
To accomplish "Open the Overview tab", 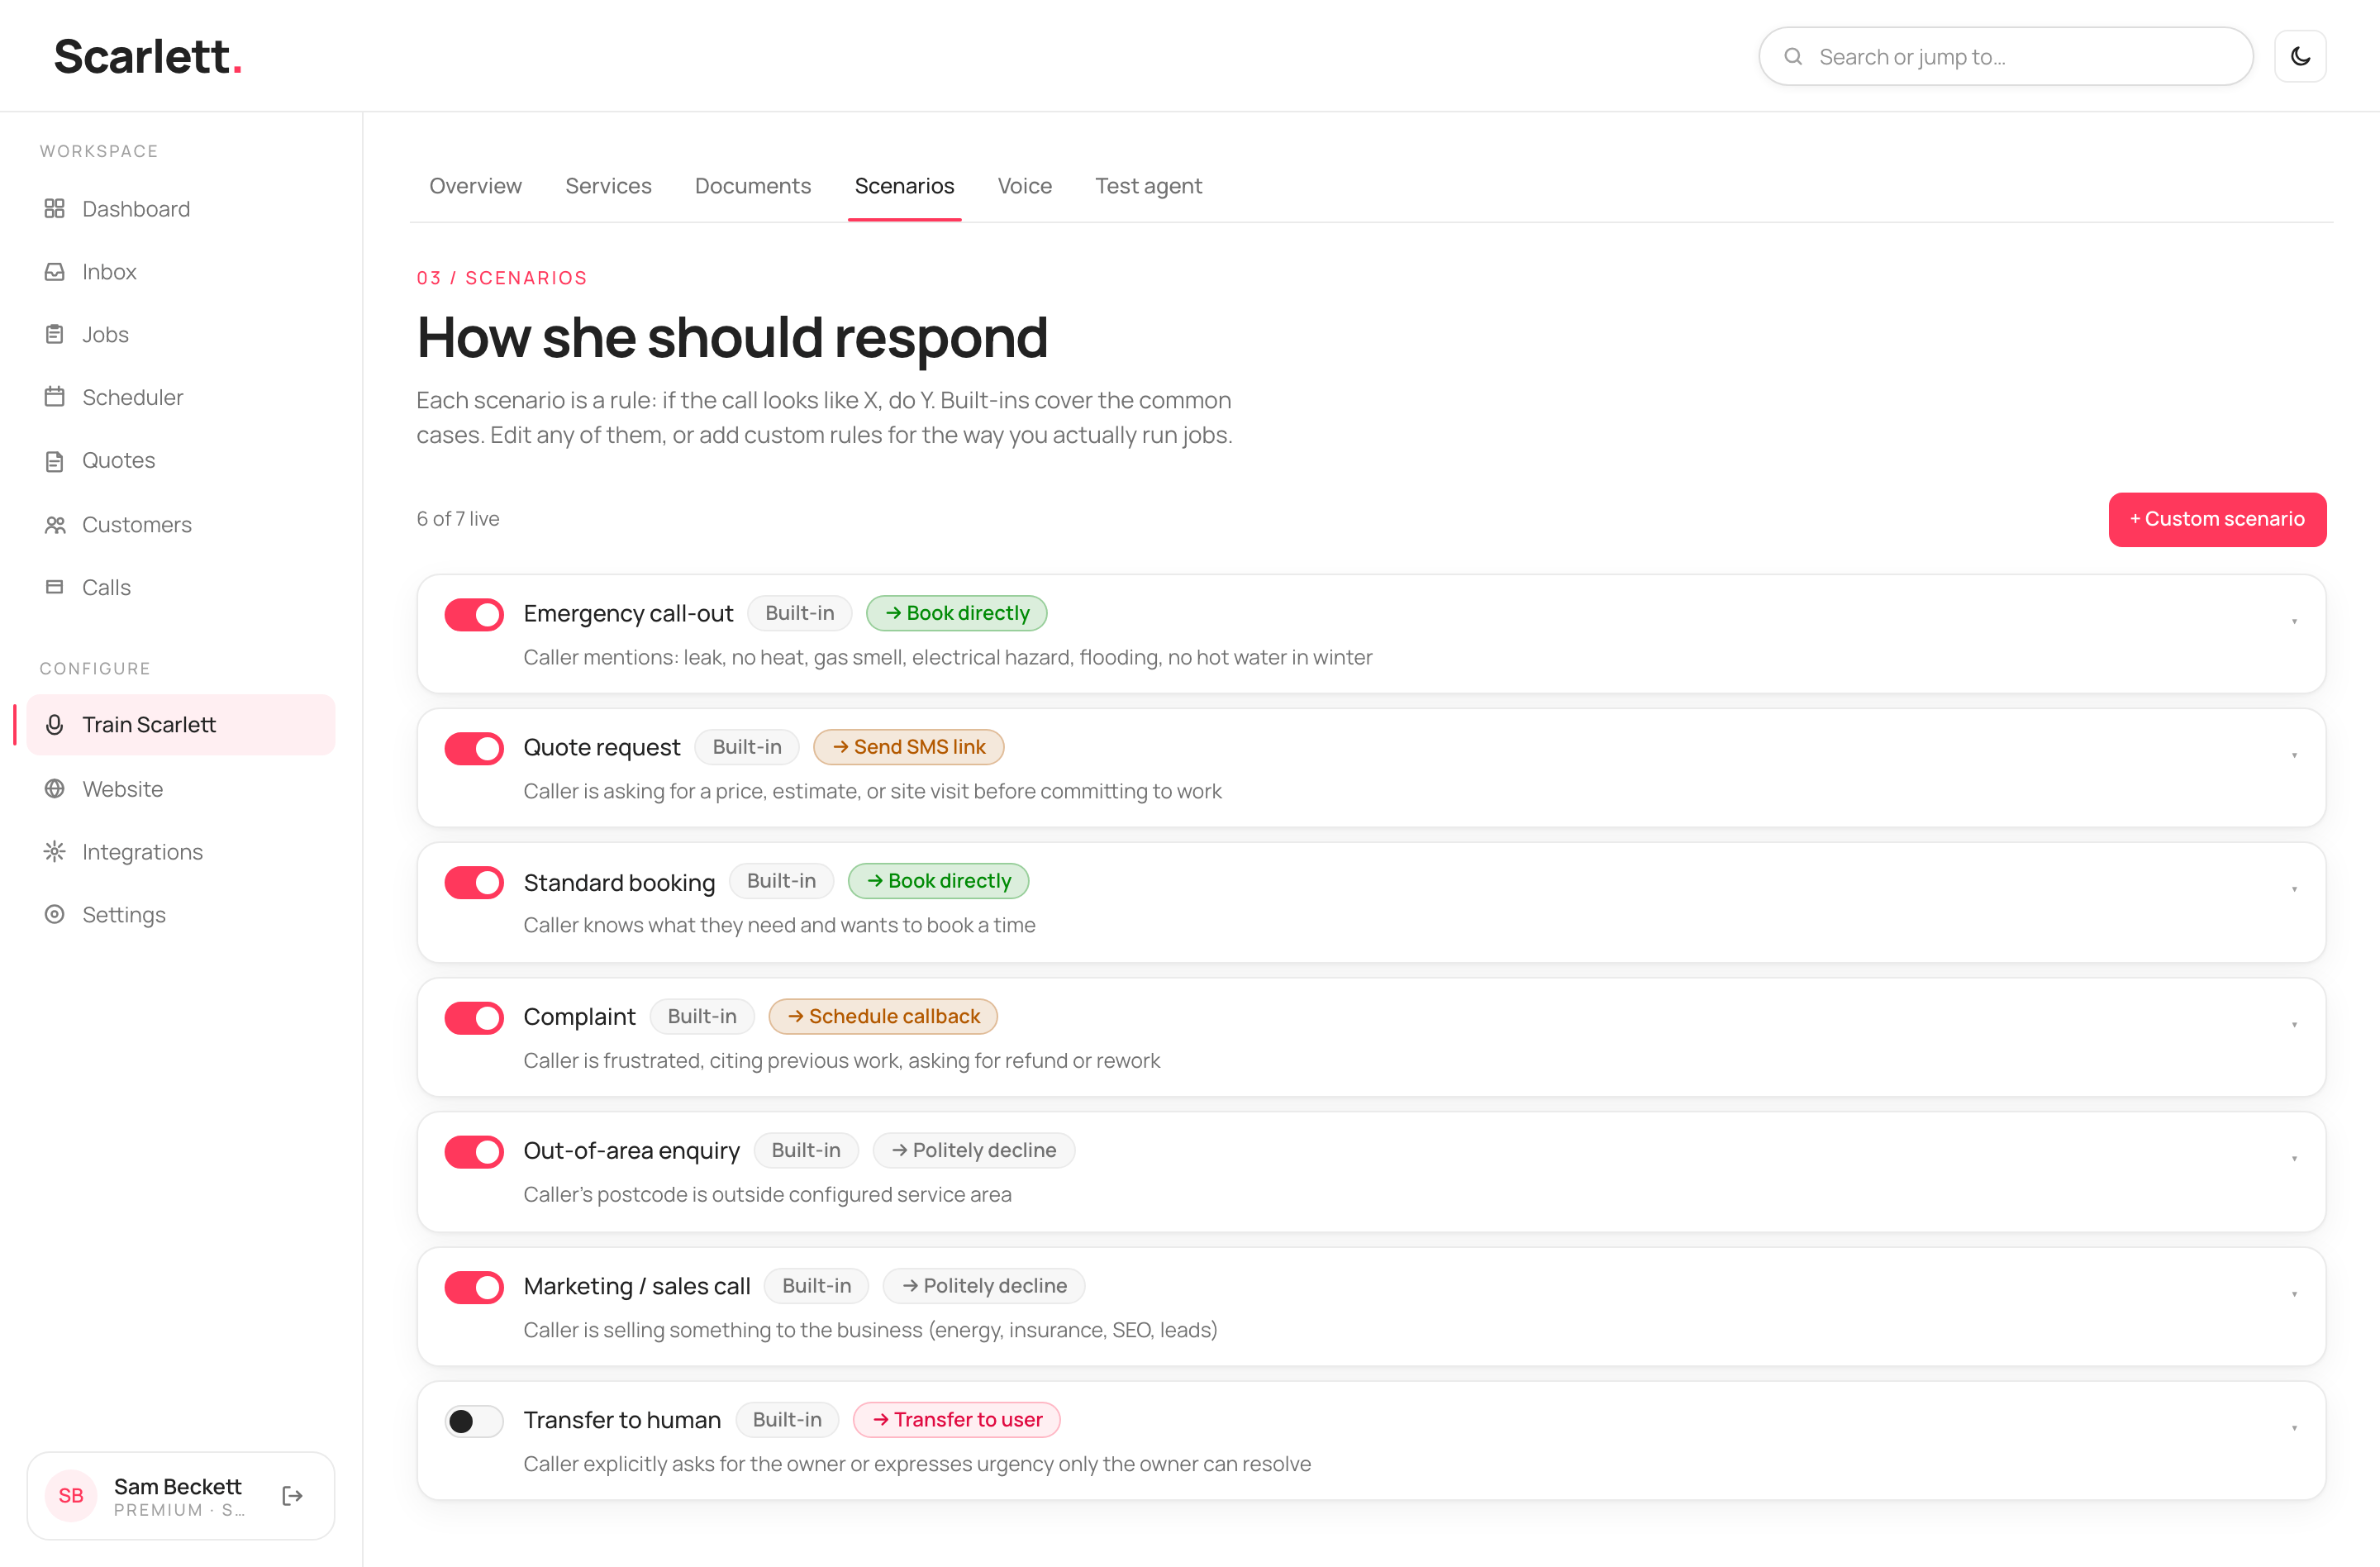I will (x=475, y=186).
